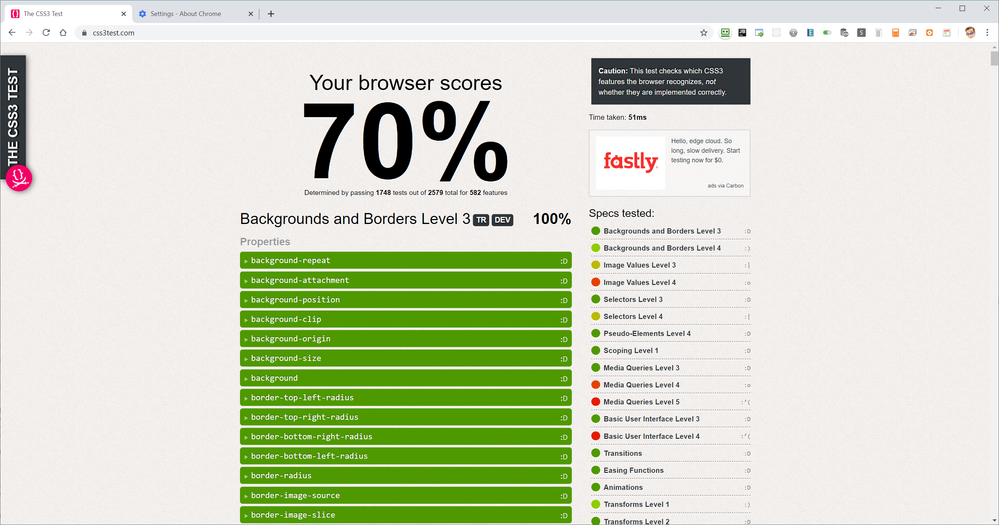Open the blue letter E extension
This screenshot has height=525, width=999.
point(810,32)
